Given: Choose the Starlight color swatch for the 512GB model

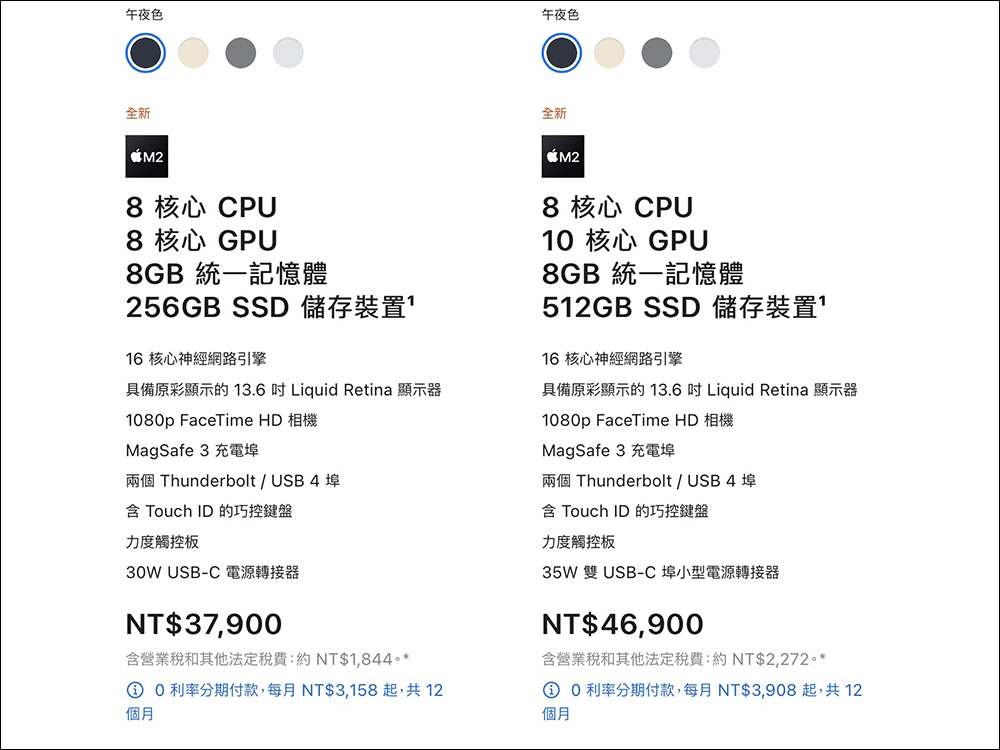Looking at the screenshot, I should (609, 53).
